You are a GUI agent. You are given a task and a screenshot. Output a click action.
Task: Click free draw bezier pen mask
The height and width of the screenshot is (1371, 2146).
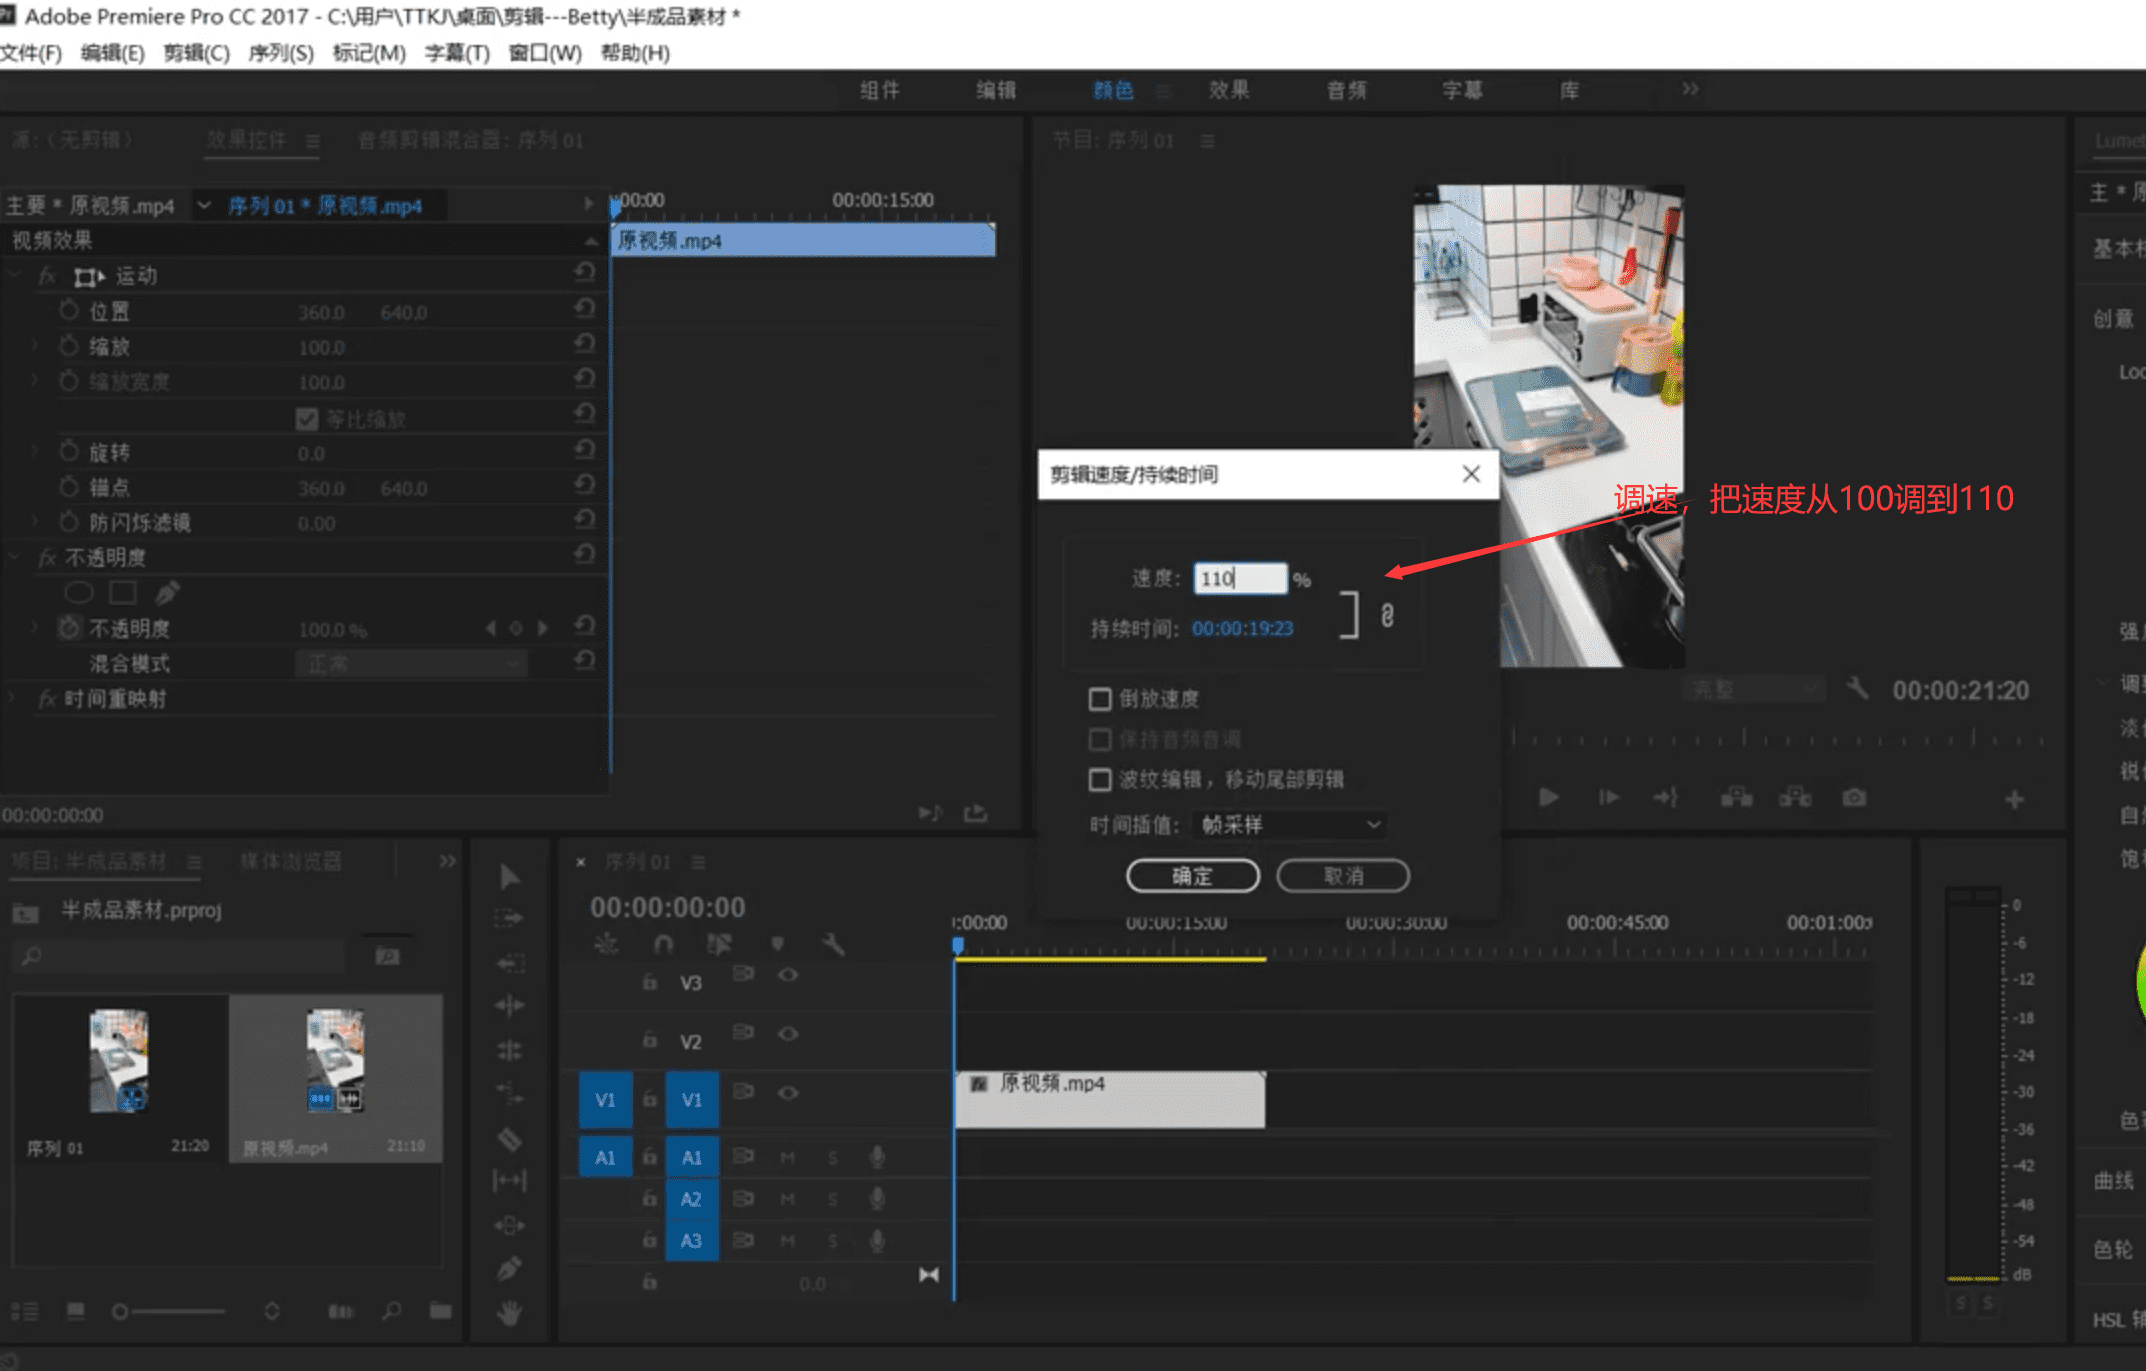coord(167,593)
